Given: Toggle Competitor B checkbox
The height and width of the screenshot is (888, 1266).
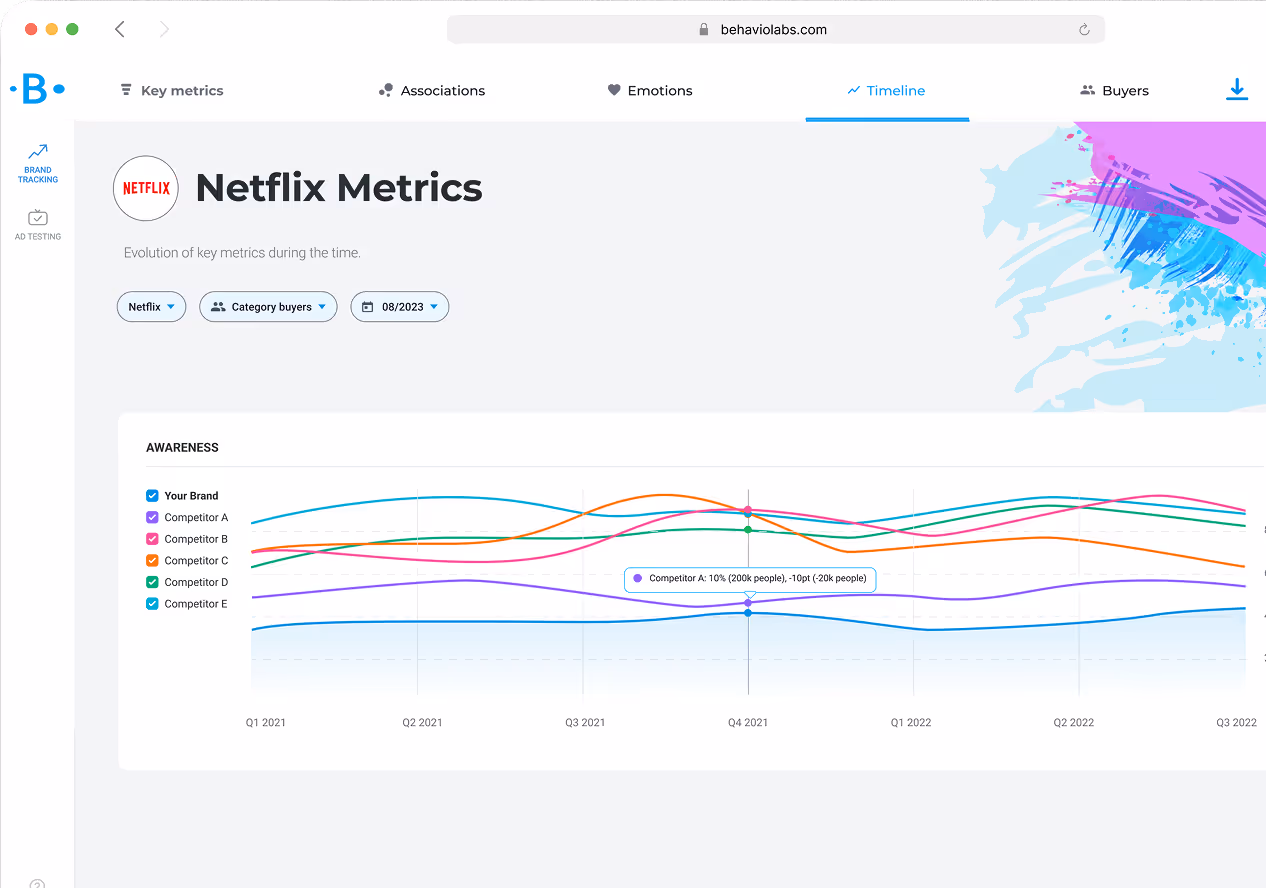Looking at the screenshot, I should tap(153, 539).
